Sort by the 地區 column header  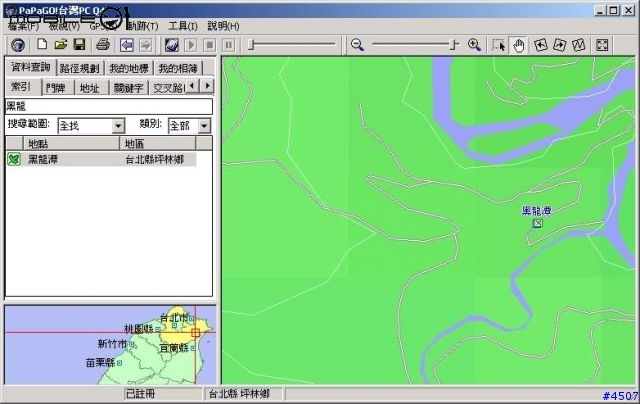158,144
